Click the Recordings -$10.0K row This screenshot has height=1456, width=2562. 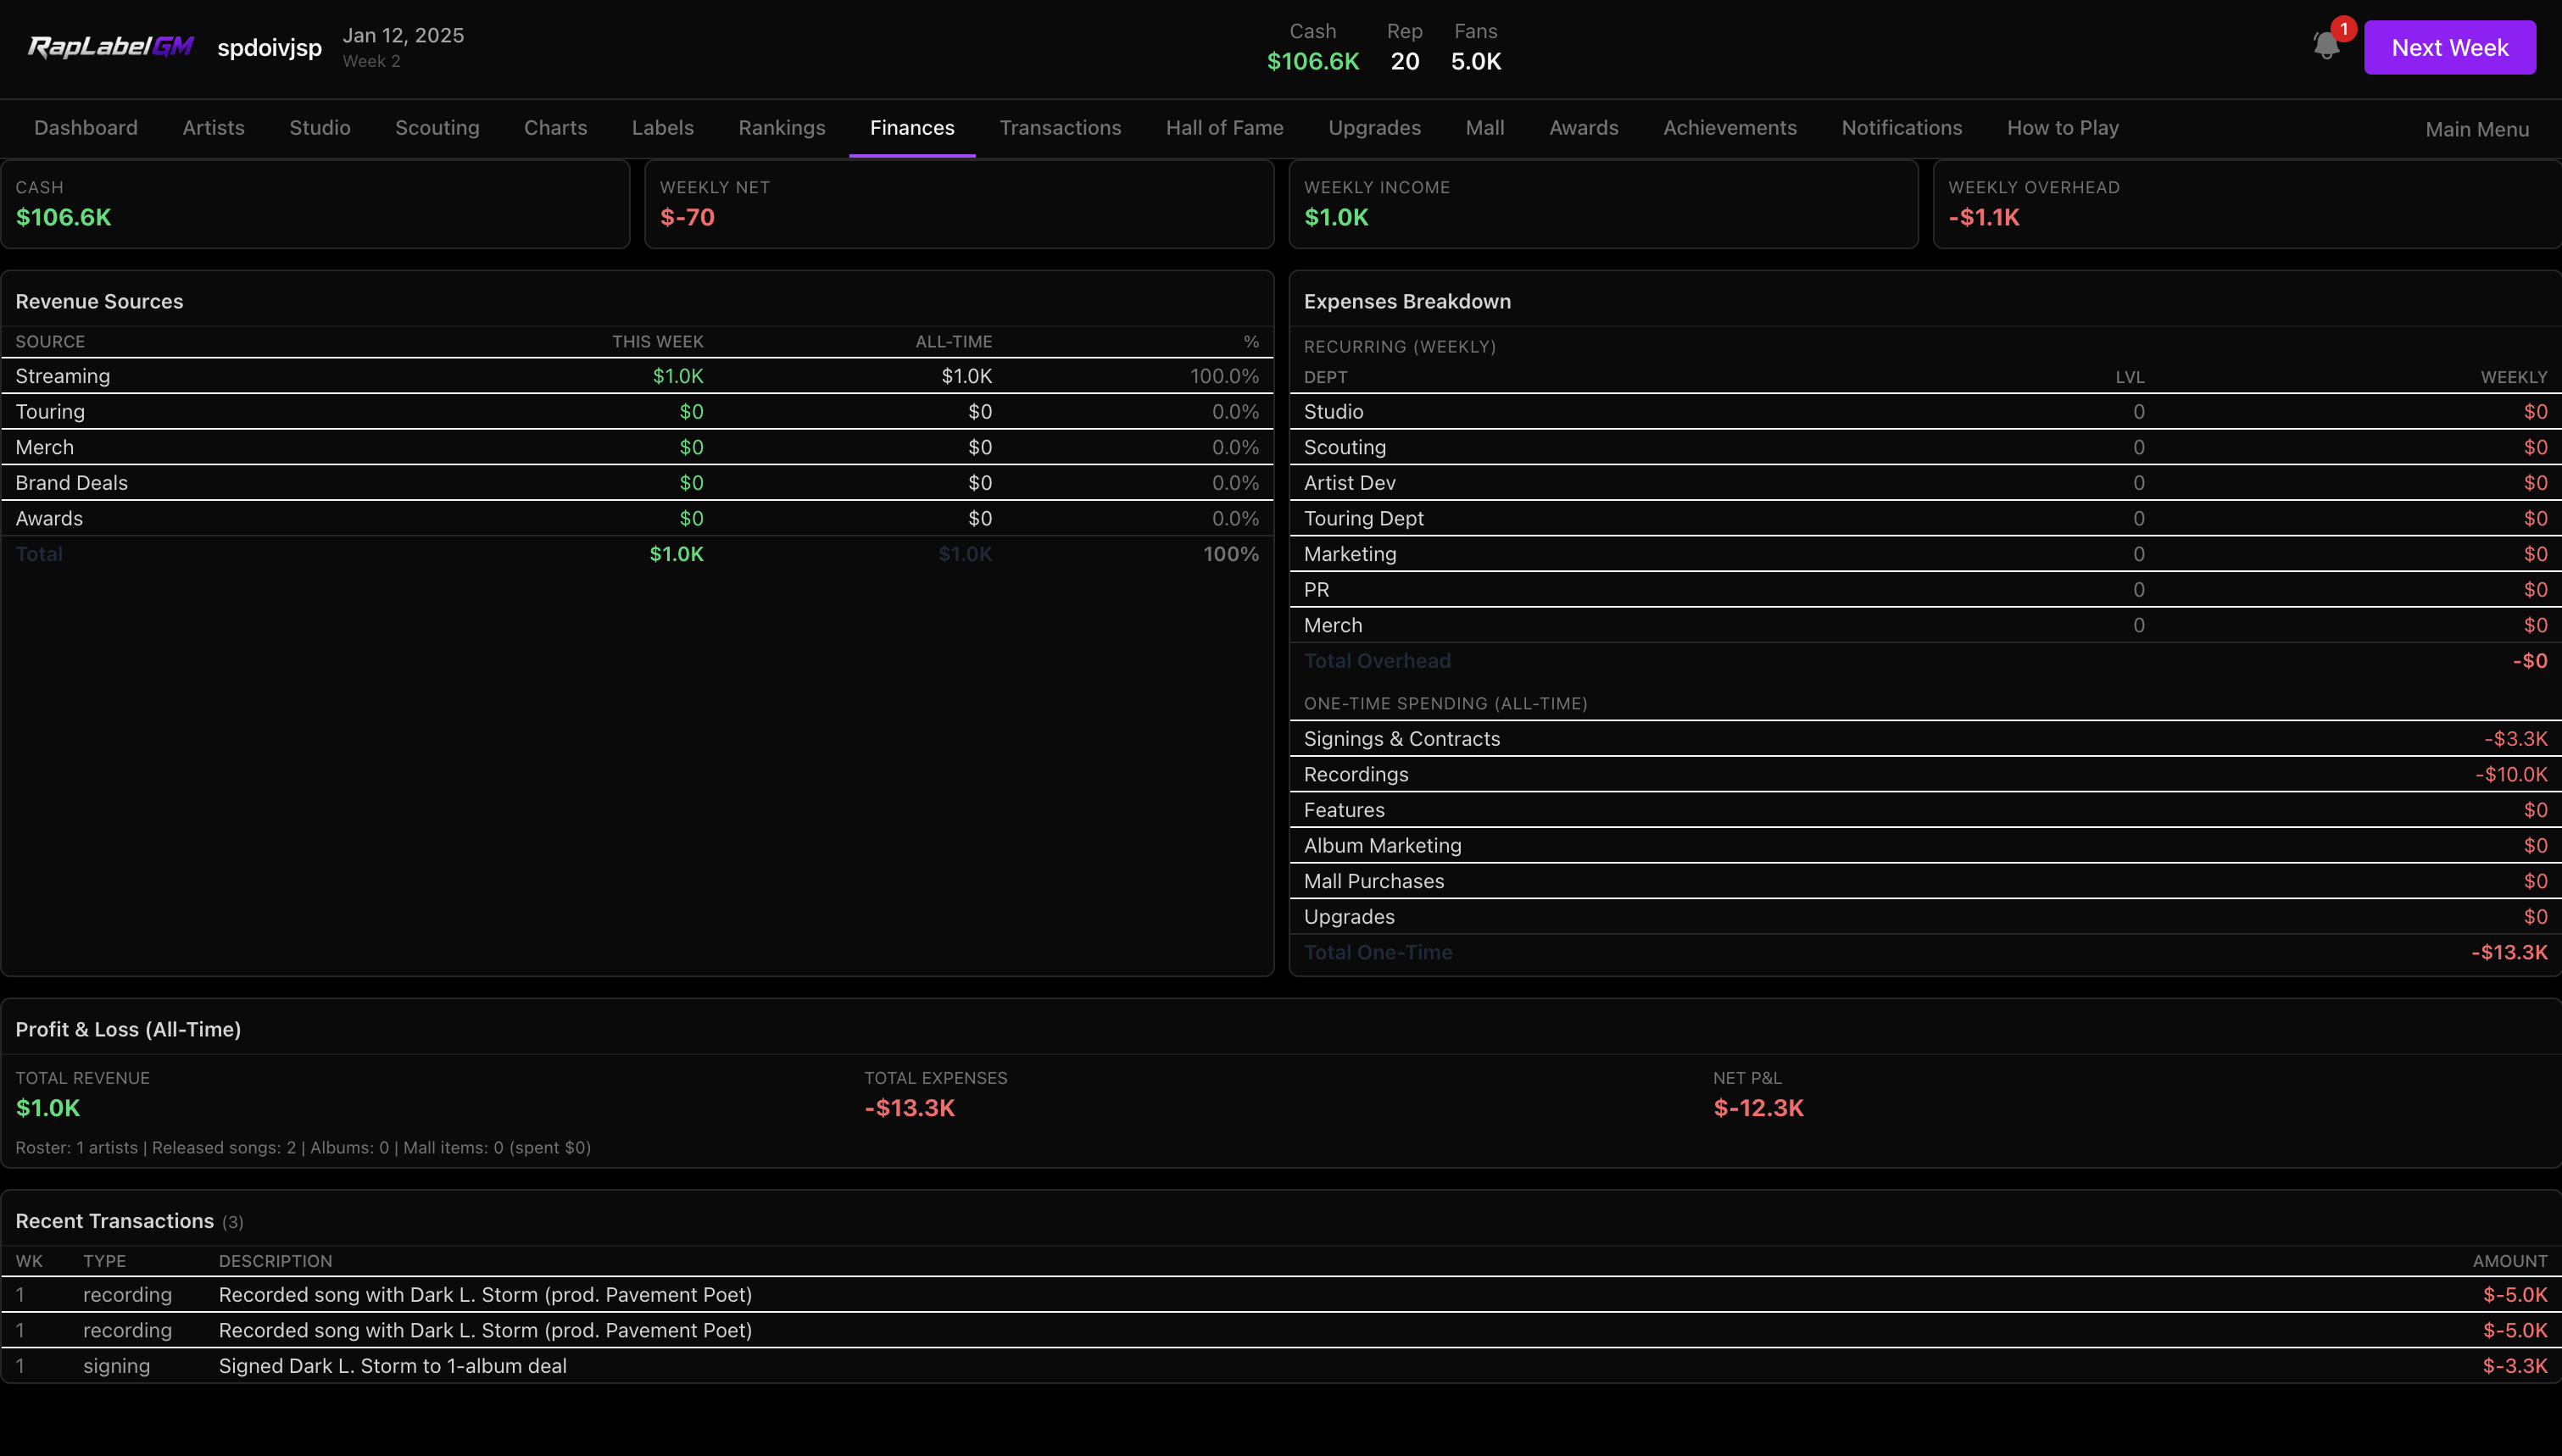point(1925,774)
